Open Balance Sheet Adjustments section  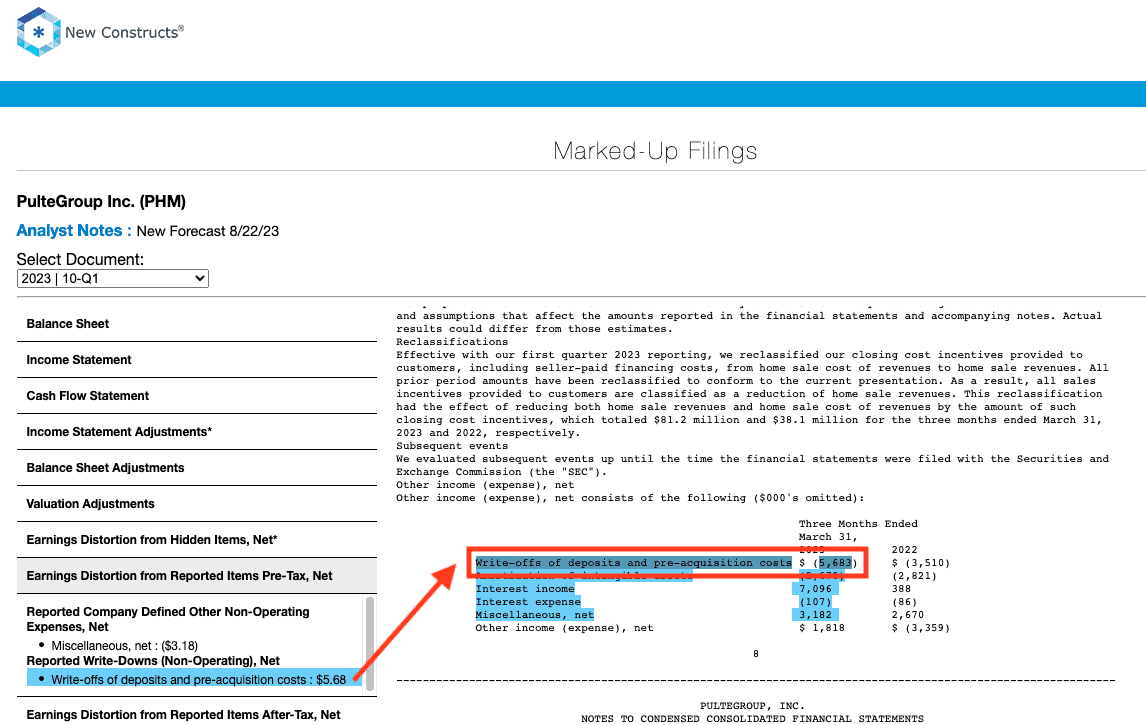pyautogui.click(x=197, y=468)
